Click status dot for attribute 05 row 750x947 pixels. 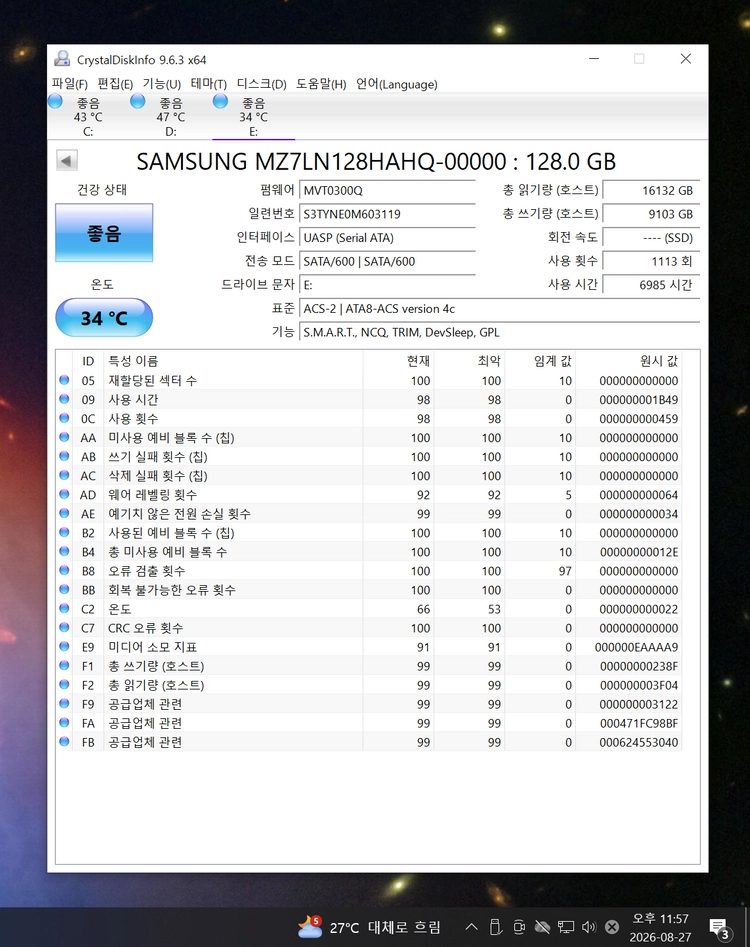click(x=64, y=380)
